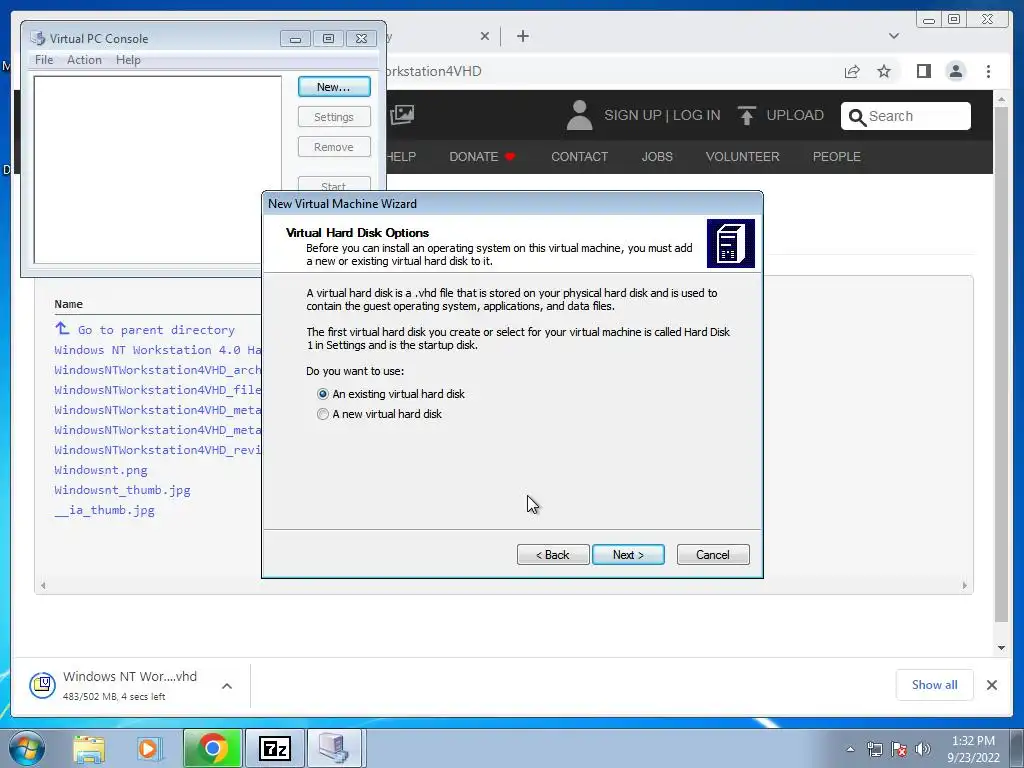Select An existing virtual hard disk option

point(391,394)
